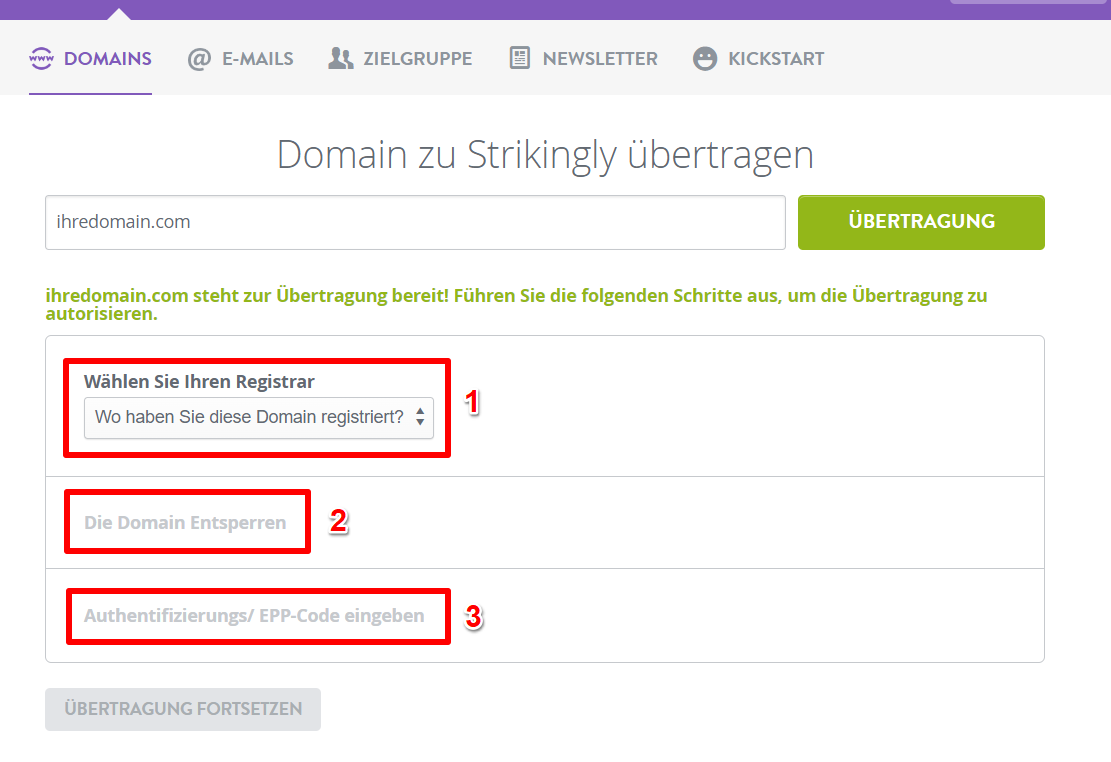Expand the Die Domain Entsperren step
This screenshot has width=1111, height=762.
(185, 522)
